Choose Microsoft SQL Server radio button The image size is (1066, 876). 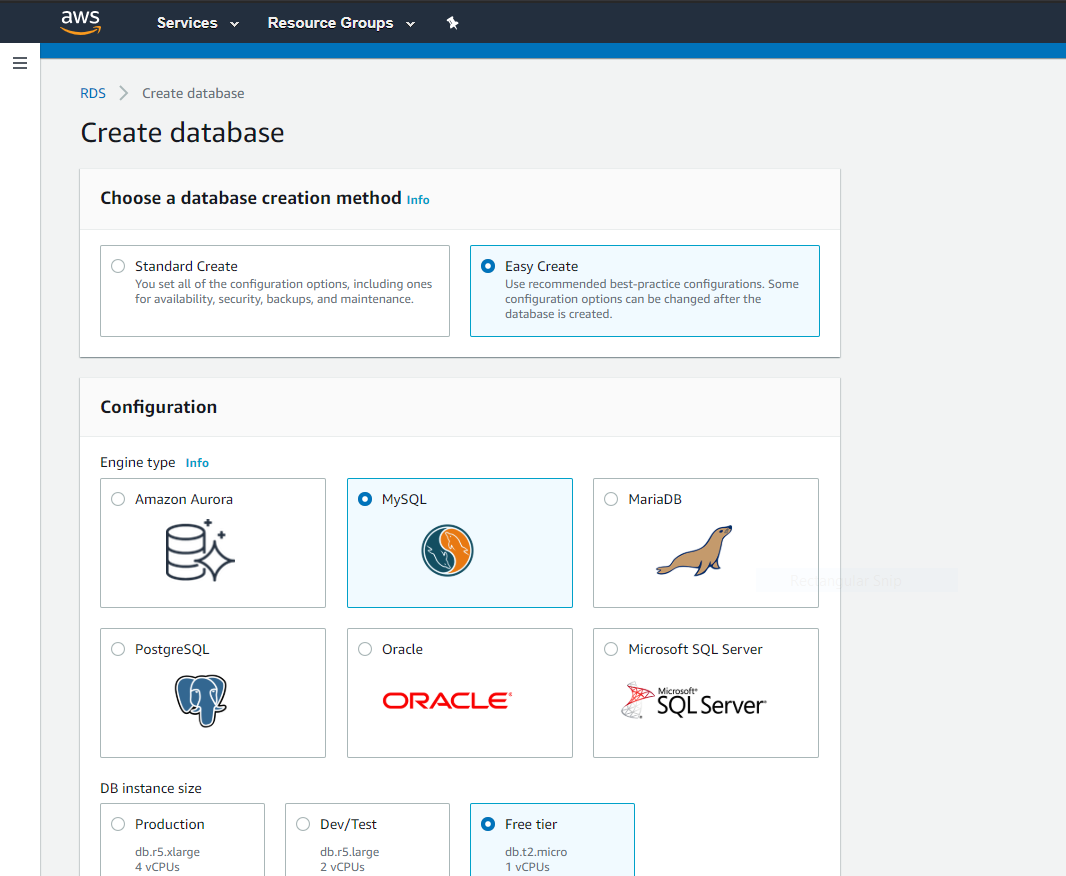[611, 649]
